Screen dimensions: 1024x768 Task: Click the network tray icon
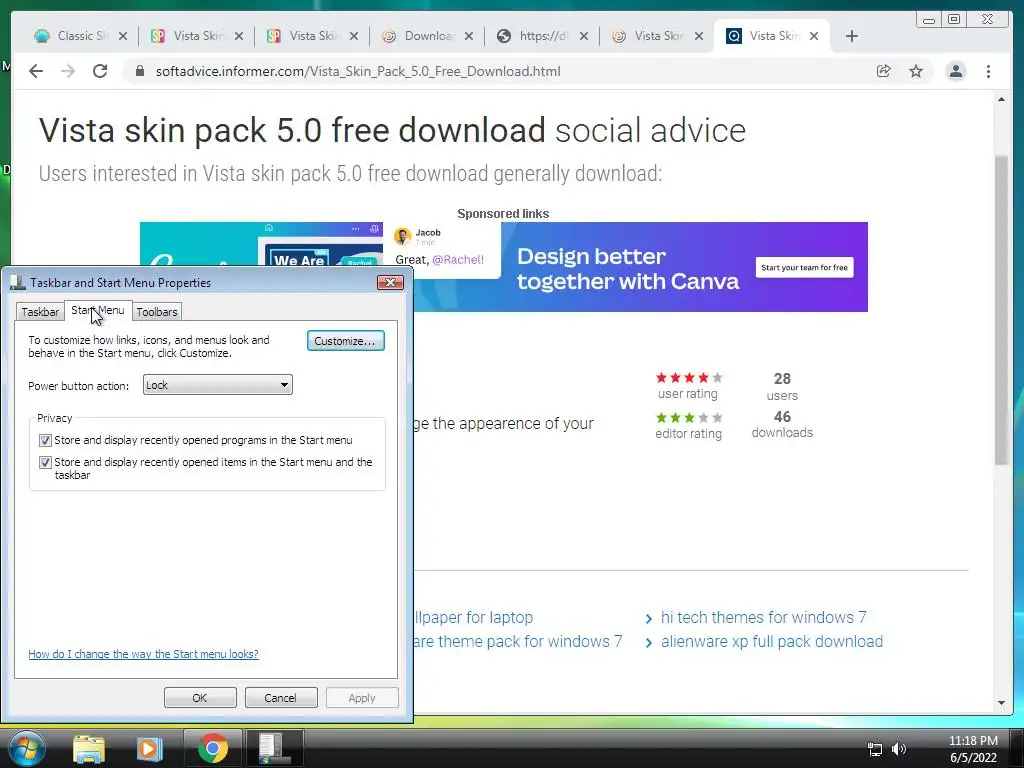click(874, 749)
